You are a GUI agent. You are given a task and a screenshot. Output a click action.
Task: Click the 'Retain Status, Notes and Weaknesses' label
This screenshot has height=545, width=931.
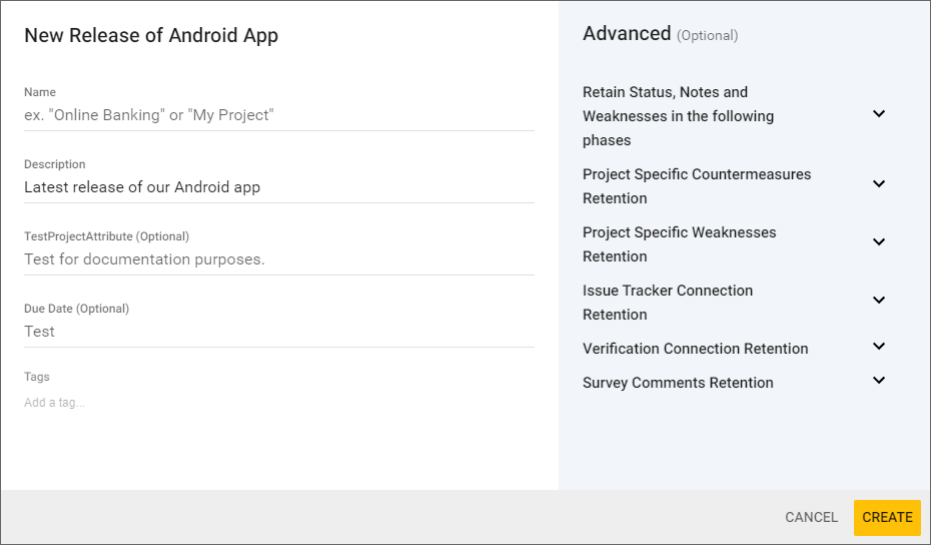point(678,116)
